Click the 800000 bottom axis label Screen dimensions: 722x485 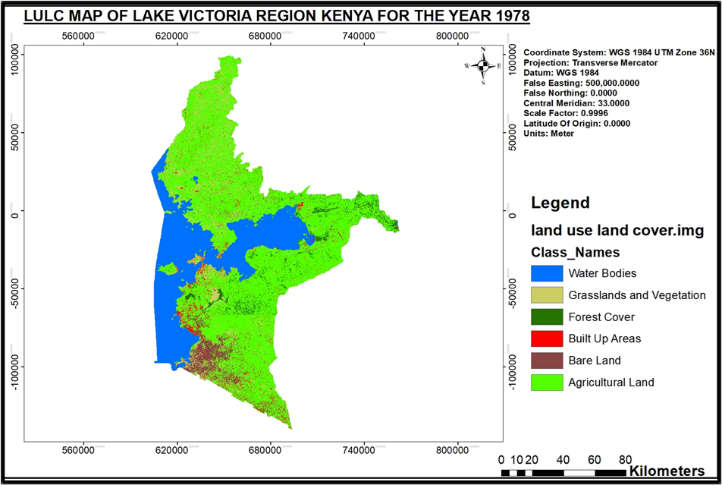452,450
